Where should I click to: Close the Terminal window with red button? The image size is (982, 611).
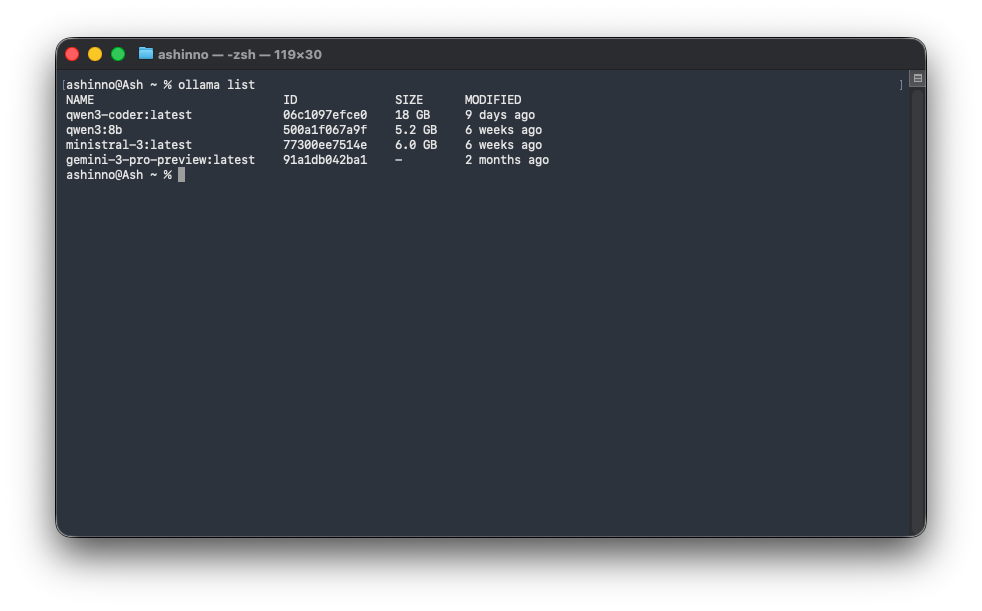coord(72,54)
